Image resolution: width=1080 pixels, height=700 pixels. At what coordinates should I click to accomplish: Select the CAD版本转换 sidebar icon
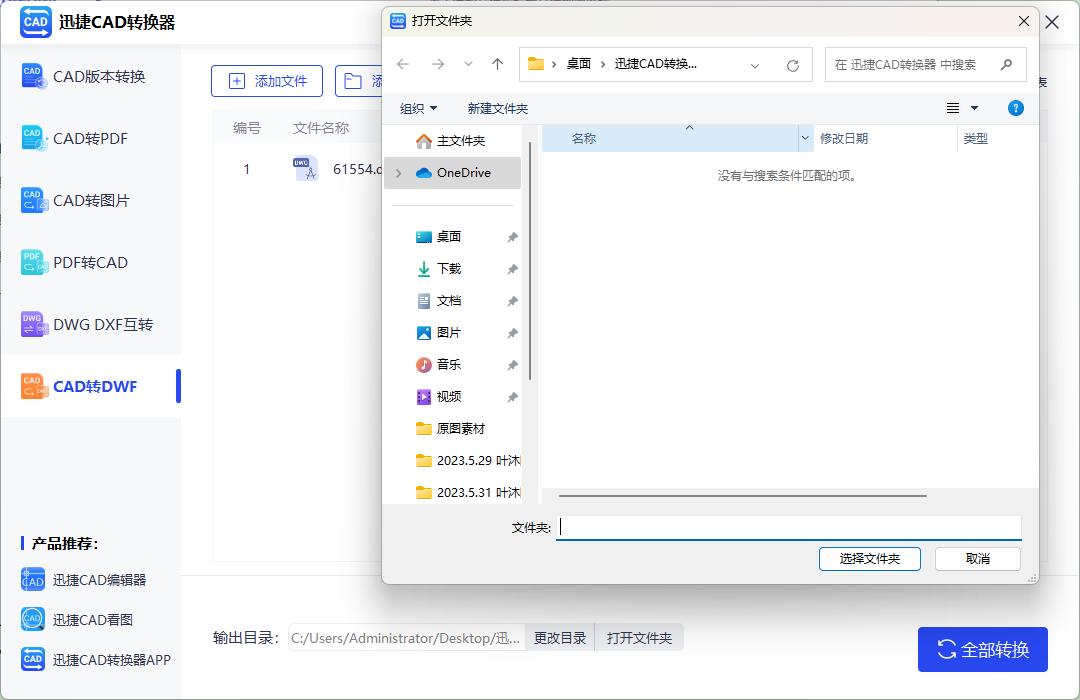click(x=33, y=76)
